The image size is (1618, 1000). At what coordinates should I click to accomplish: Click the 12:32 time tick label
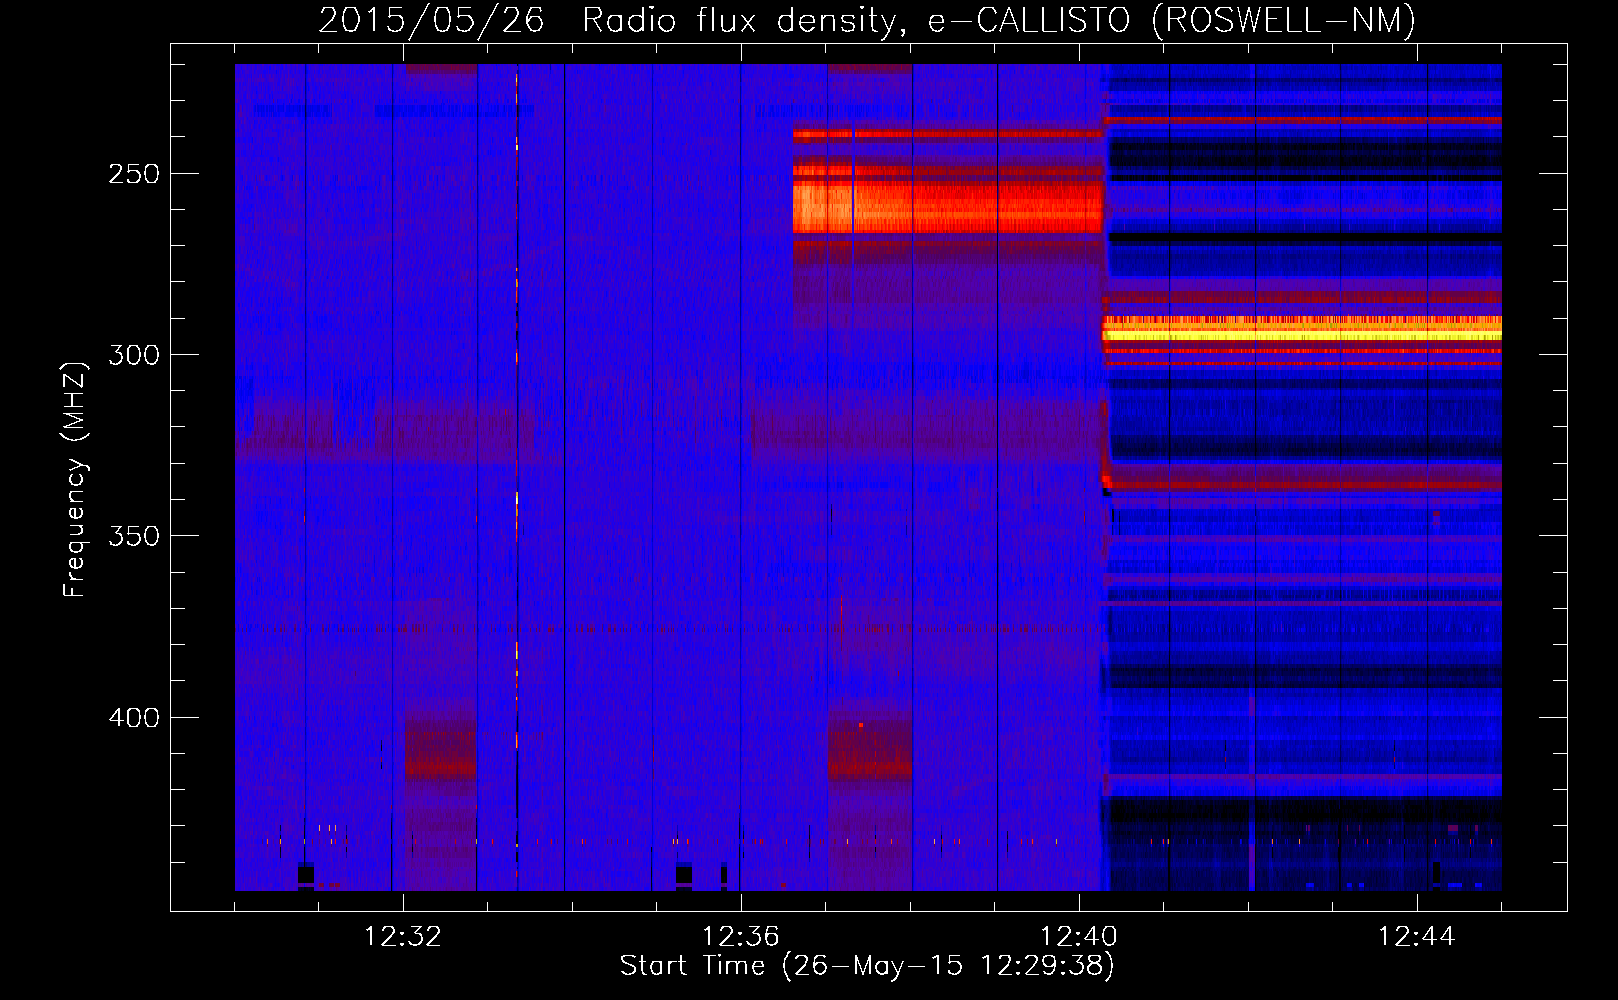[403, 937]
